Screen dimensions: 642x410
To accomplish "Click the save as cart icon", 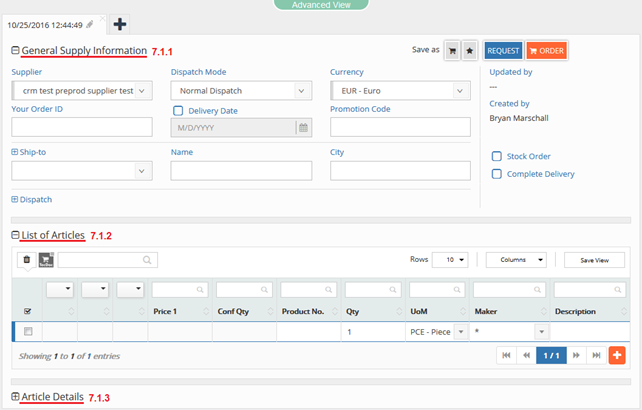I will tap(451, 50).
